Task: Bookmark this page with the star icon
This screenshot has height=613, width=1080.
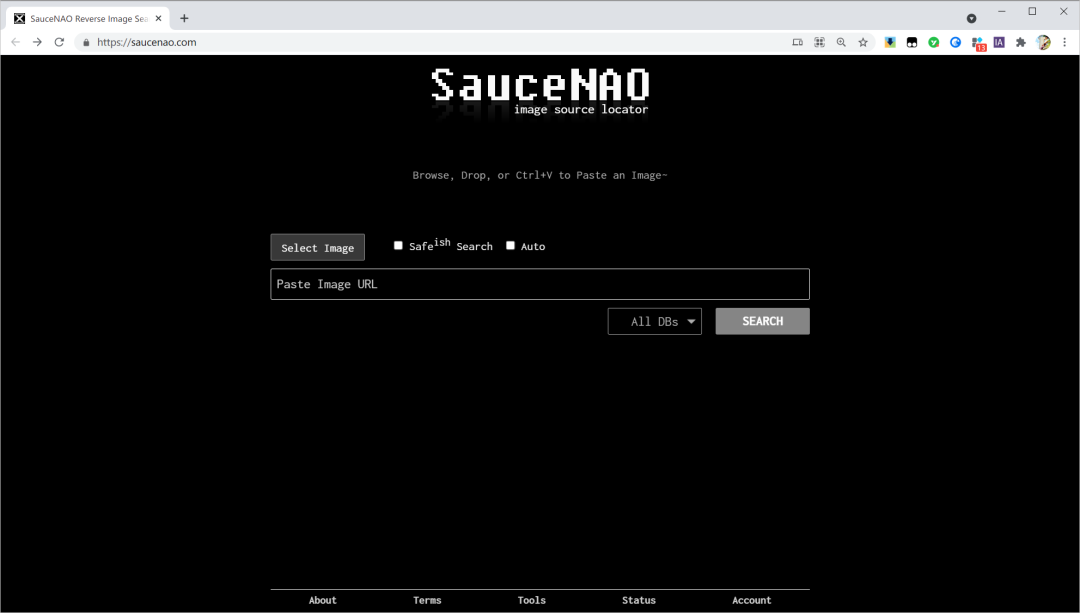Action: pos(863,42)
